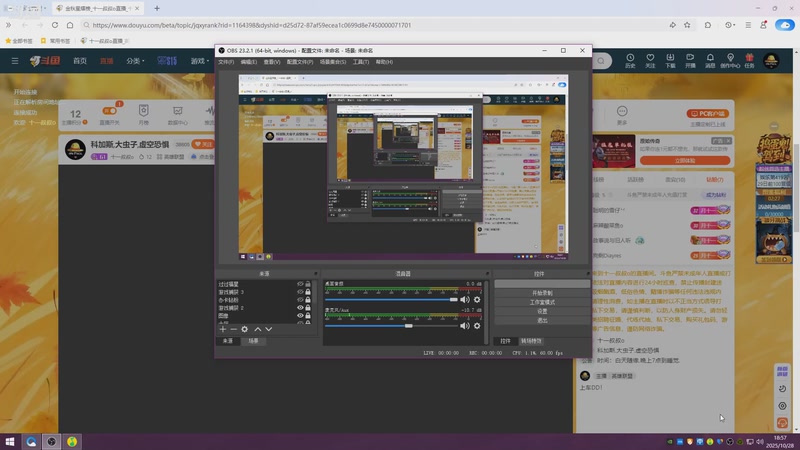Open Douyu 创作中心 icon

click(x=730, y=61)
